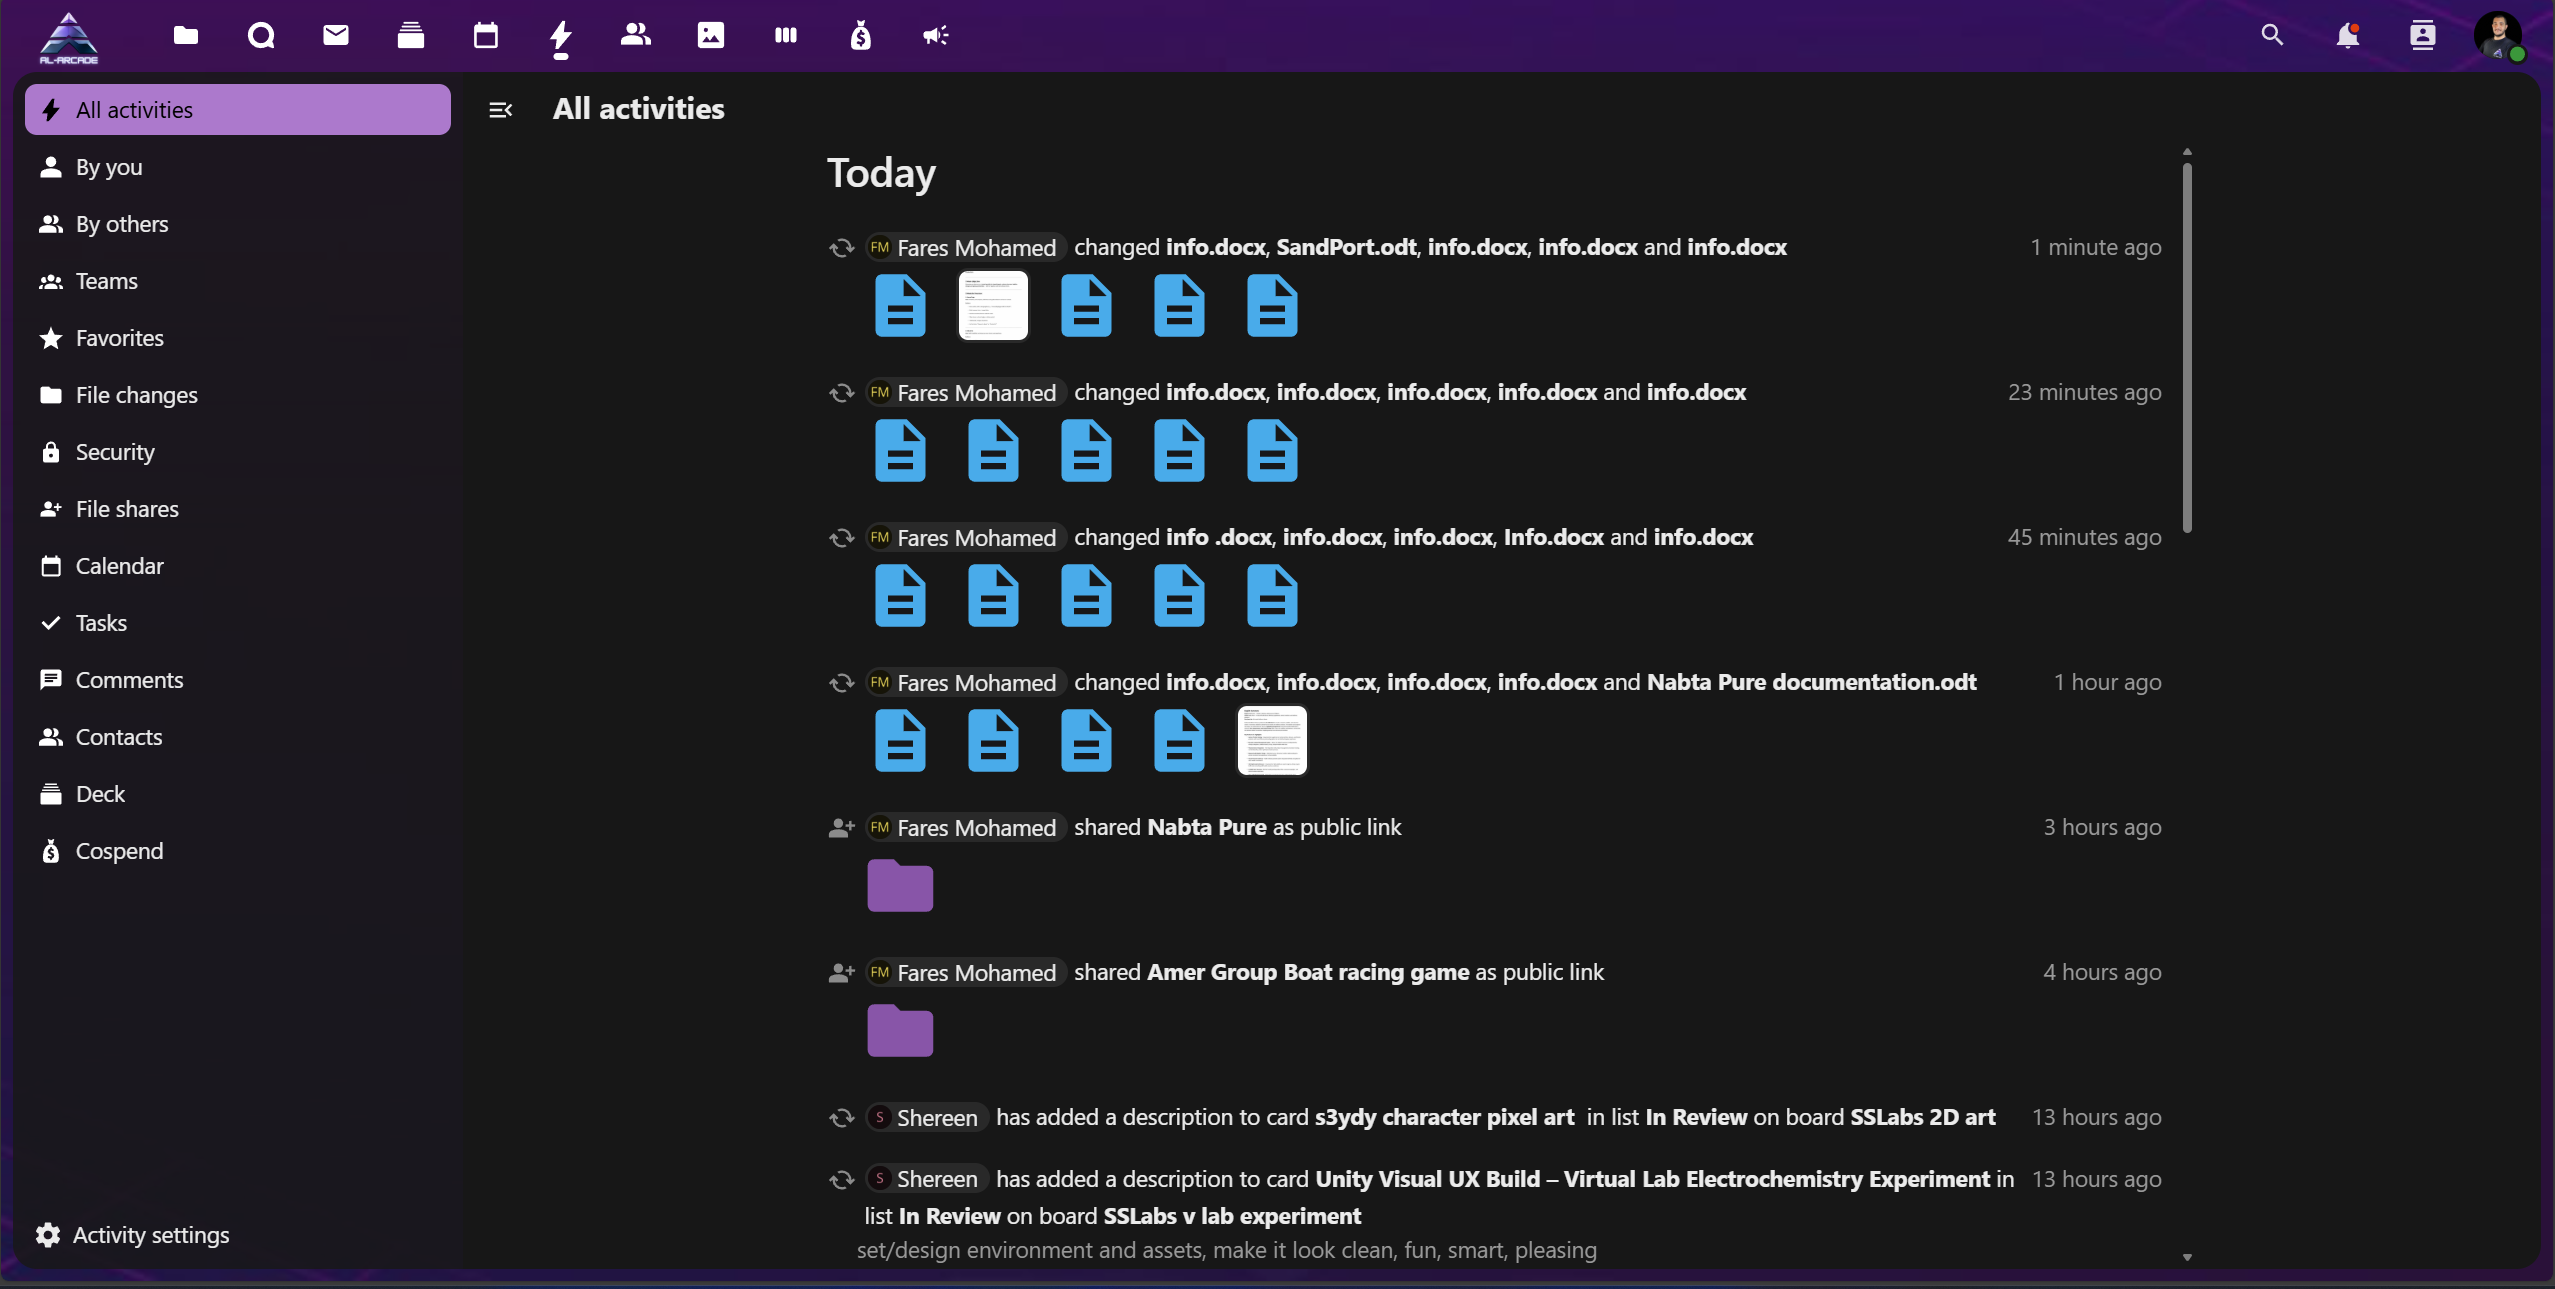Collapse the navigation sidebar toggle
2555x1289 pixels.
500,110
